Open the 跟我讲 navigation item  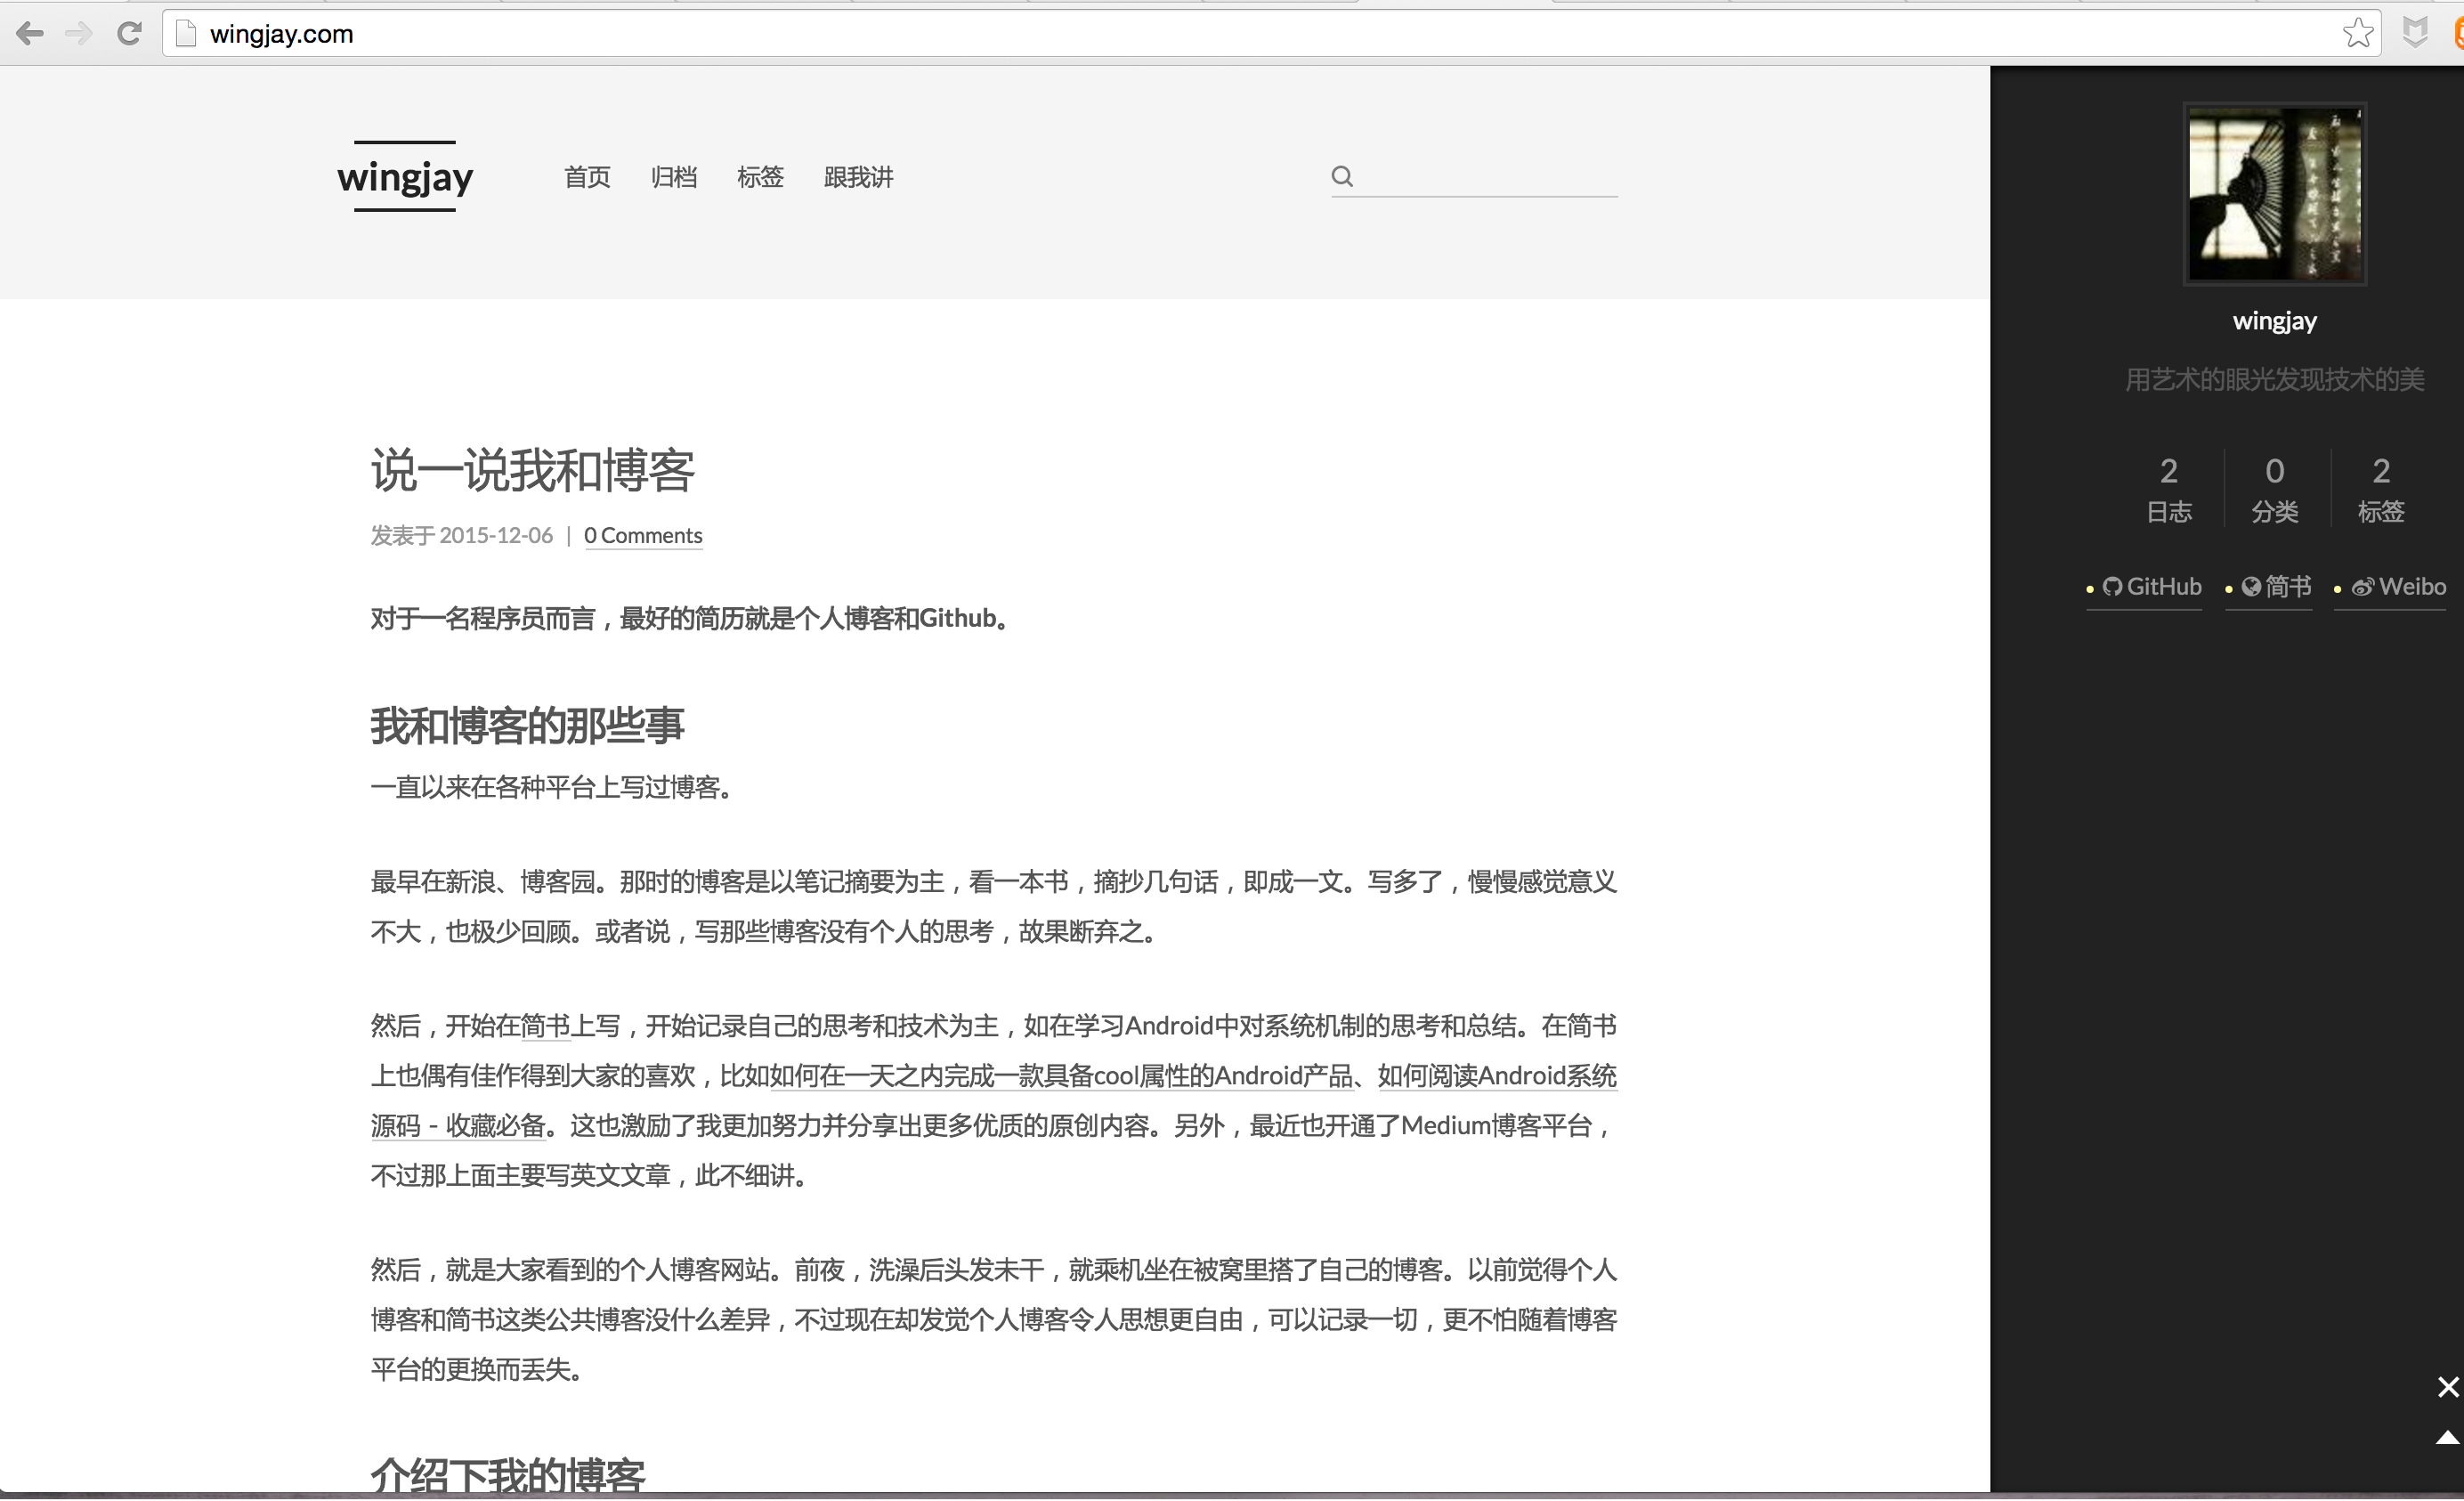(x=858, y=177)
